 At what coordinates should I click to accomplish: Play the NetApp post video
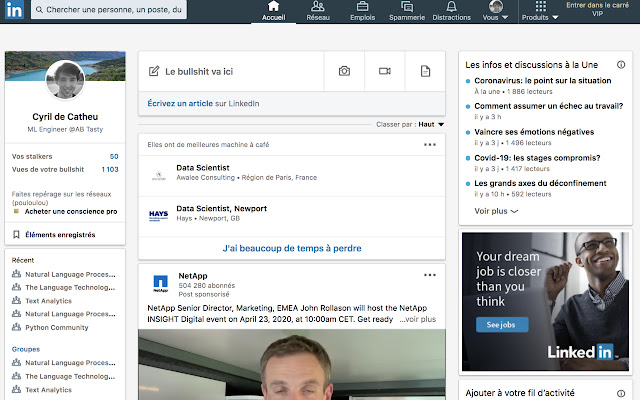(292, 364)
